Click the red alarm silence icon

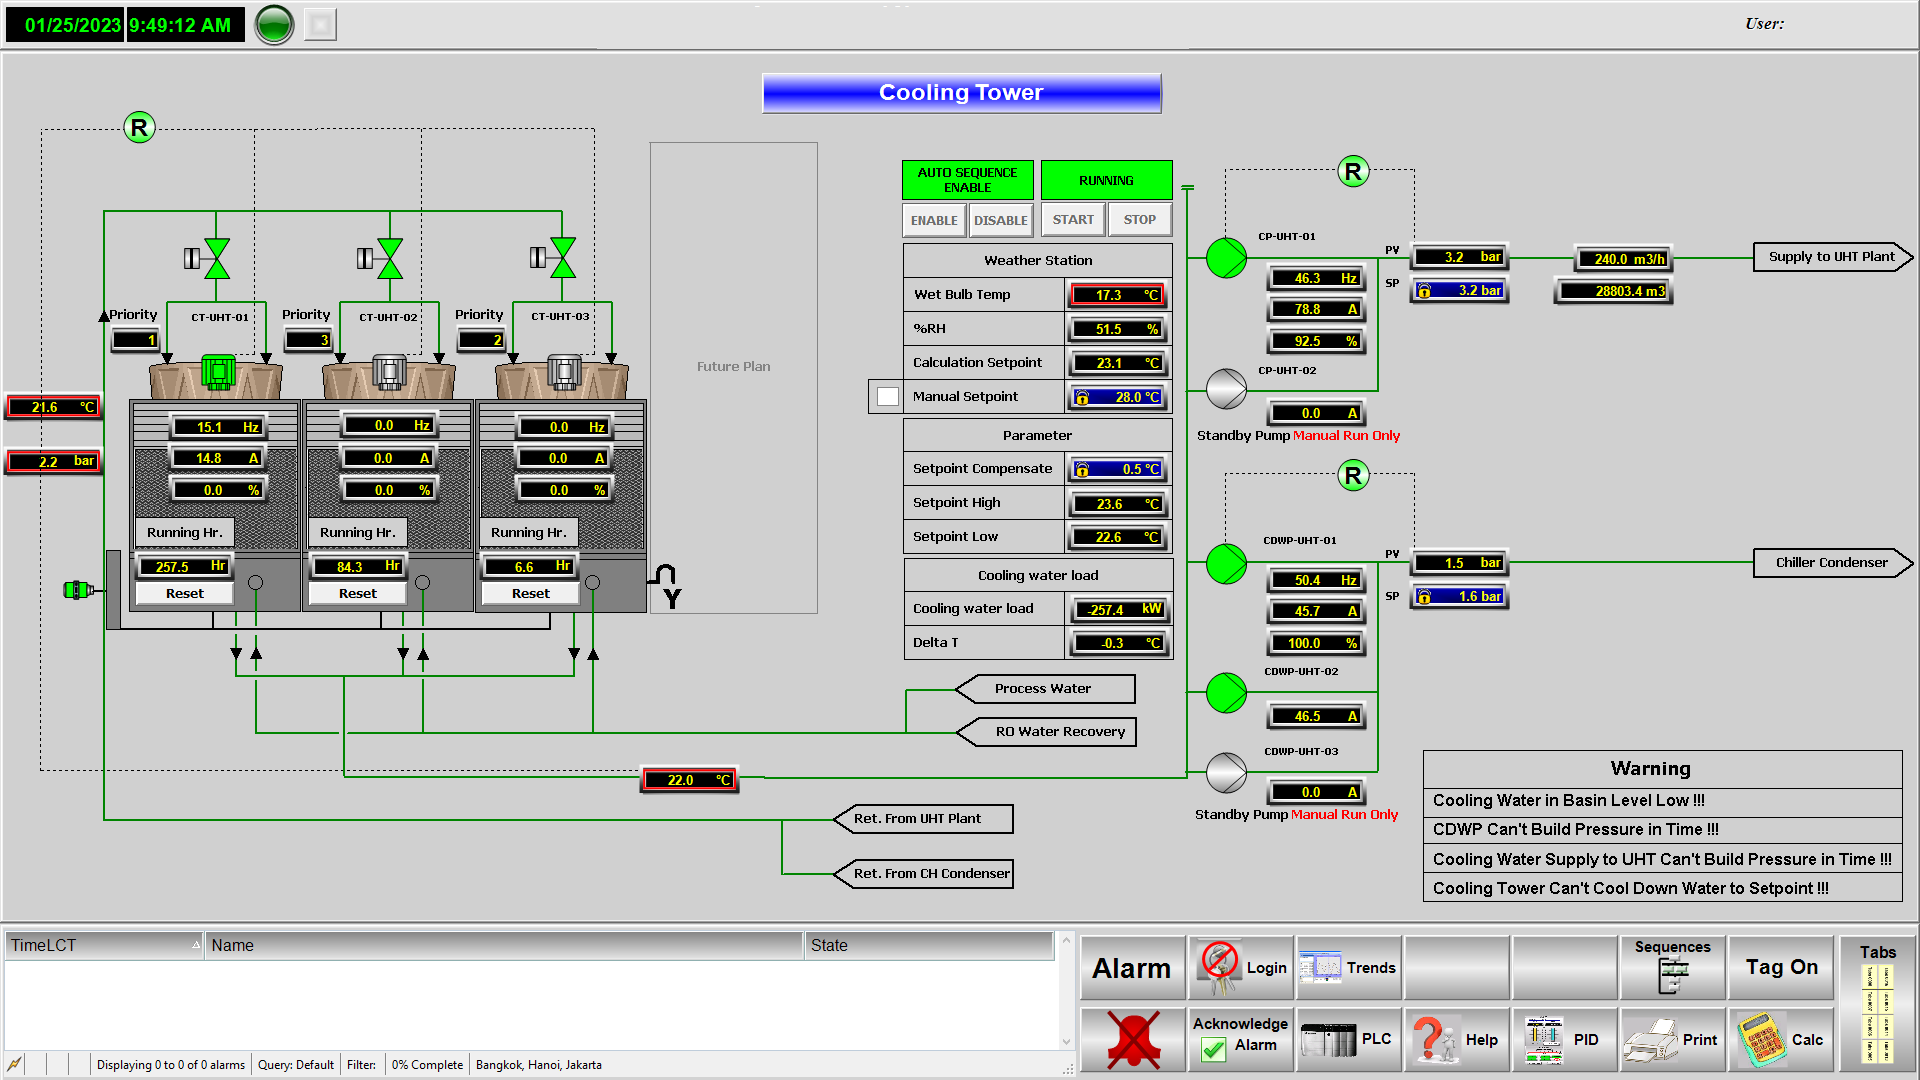click(x=1132, y=1040)
